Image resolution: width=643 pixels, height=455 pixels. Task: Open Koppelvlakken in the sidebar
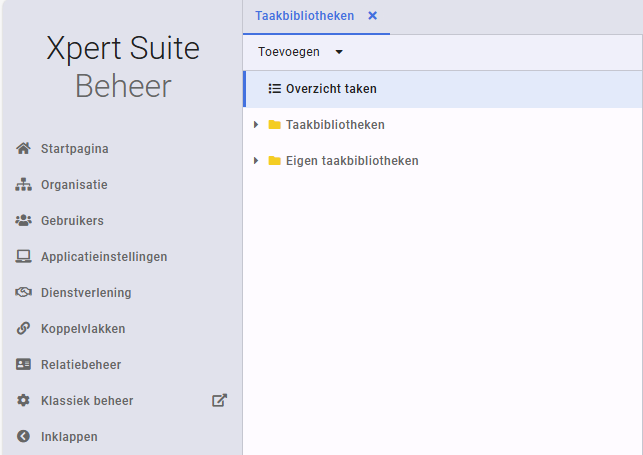tap(83, 329)
